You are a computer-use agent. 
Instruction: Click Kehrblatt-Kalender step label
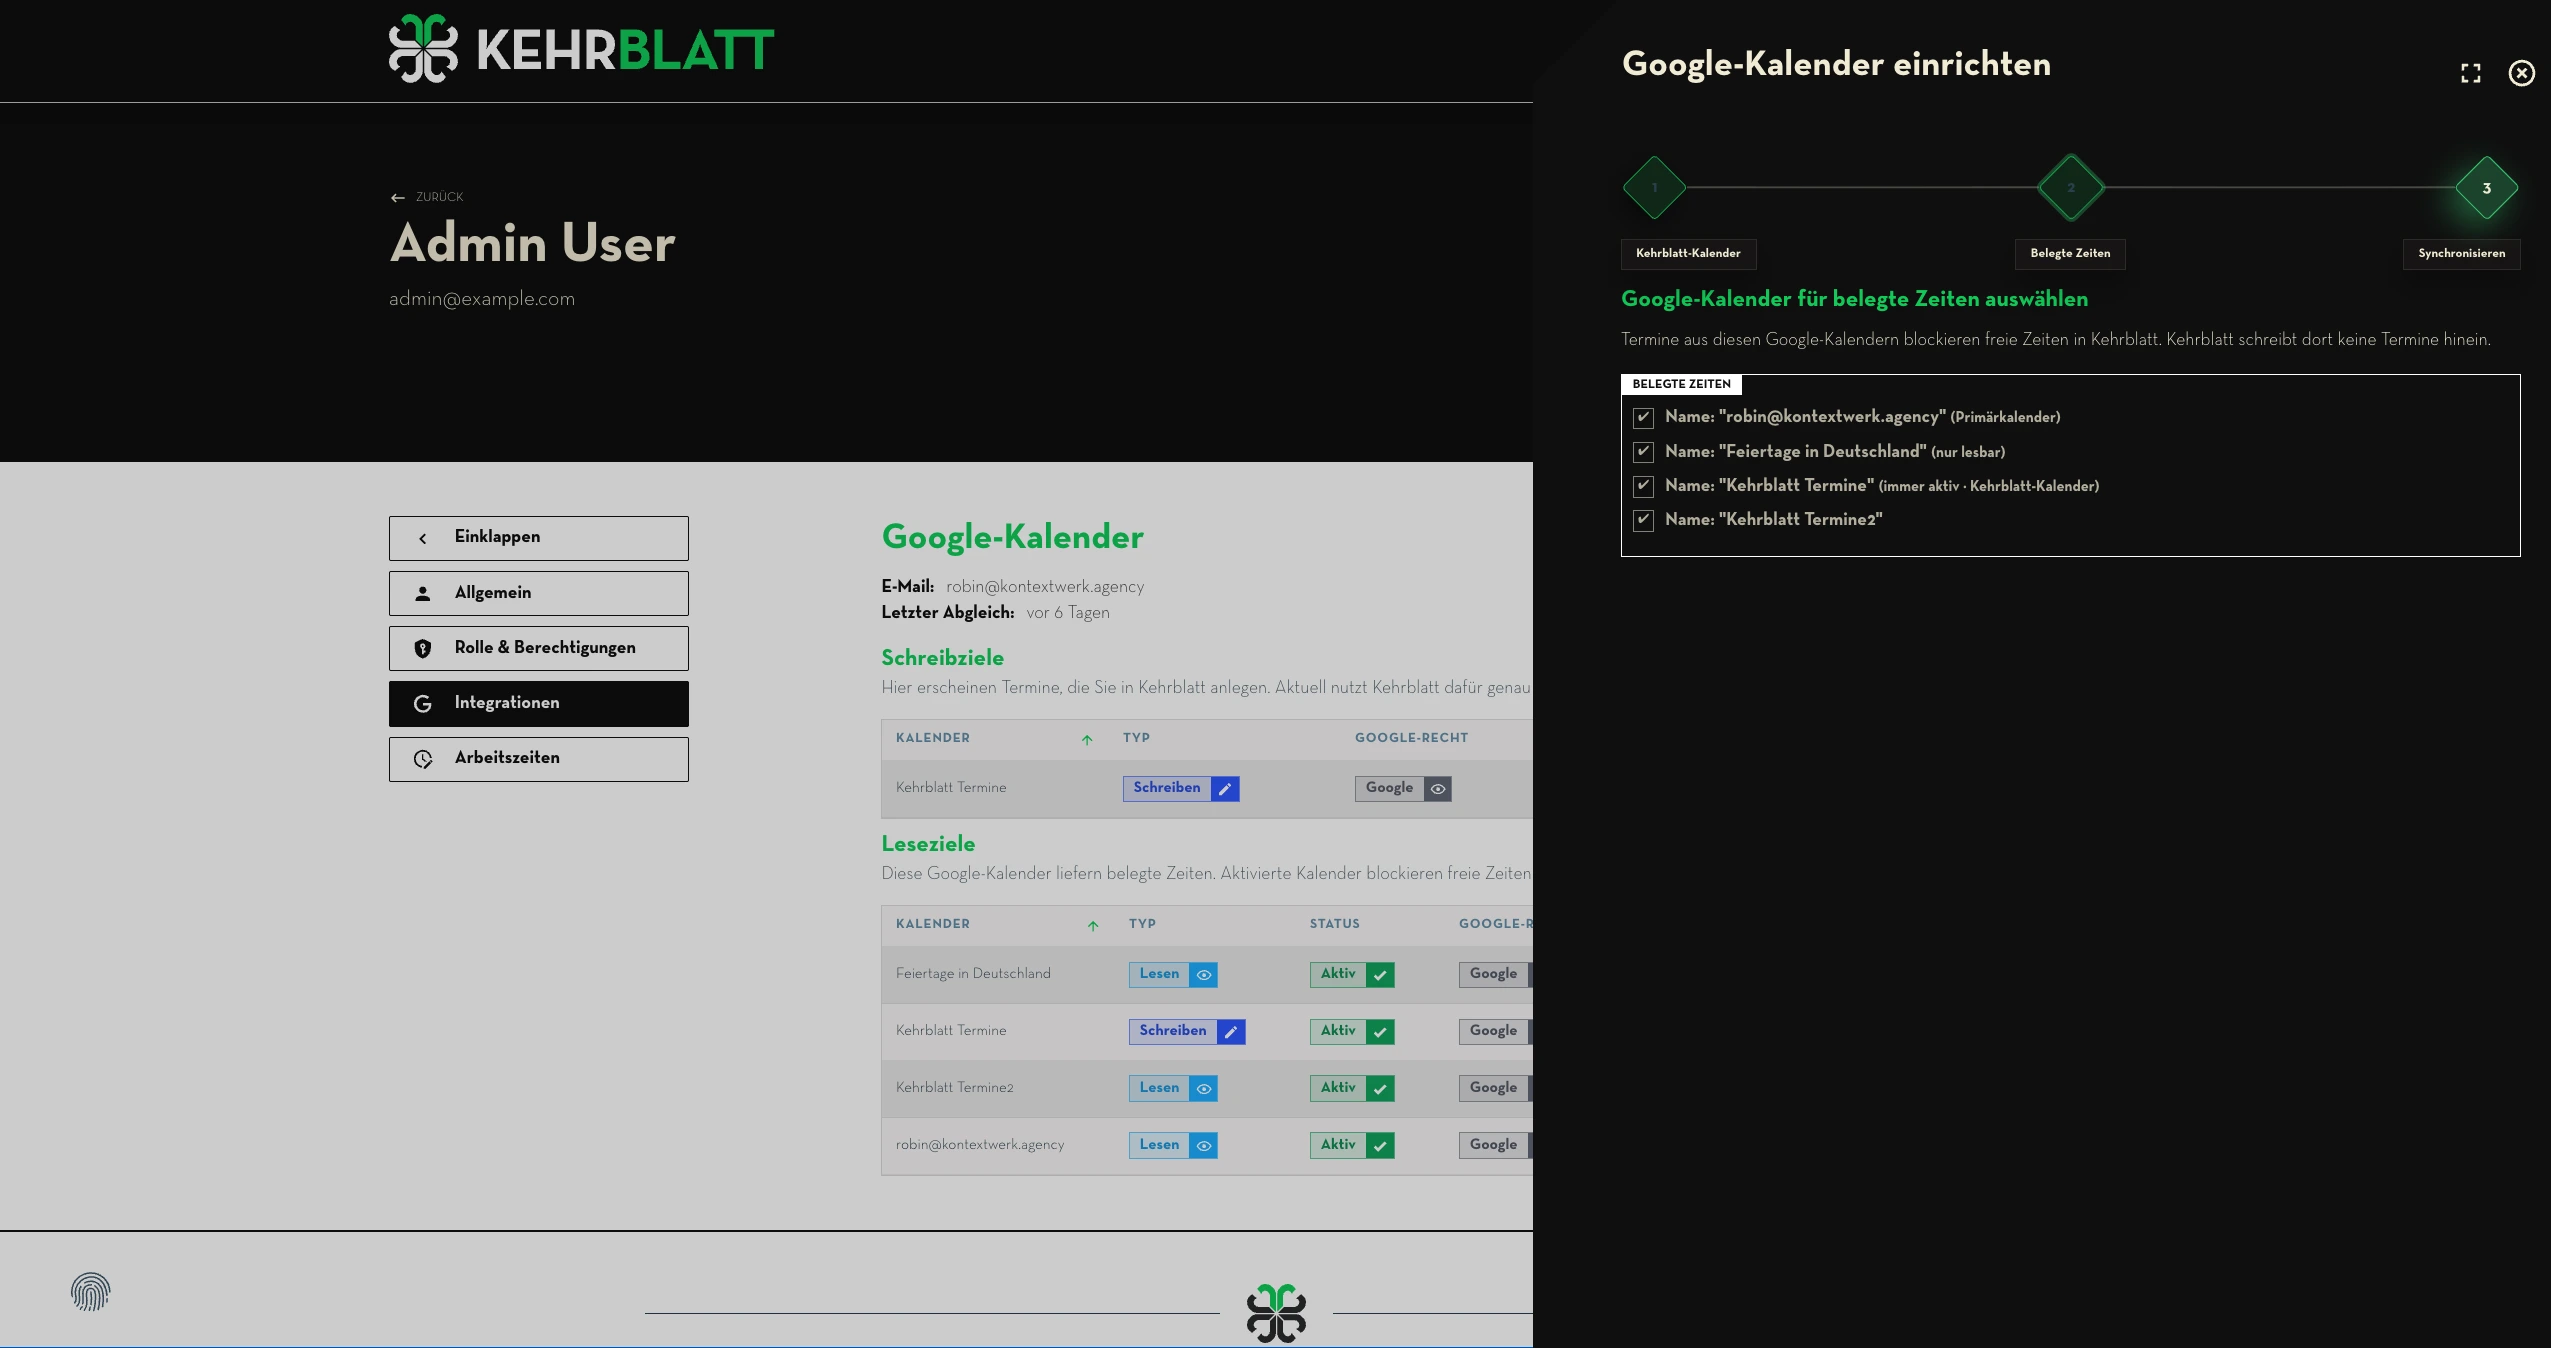(x=1688, y=253)
